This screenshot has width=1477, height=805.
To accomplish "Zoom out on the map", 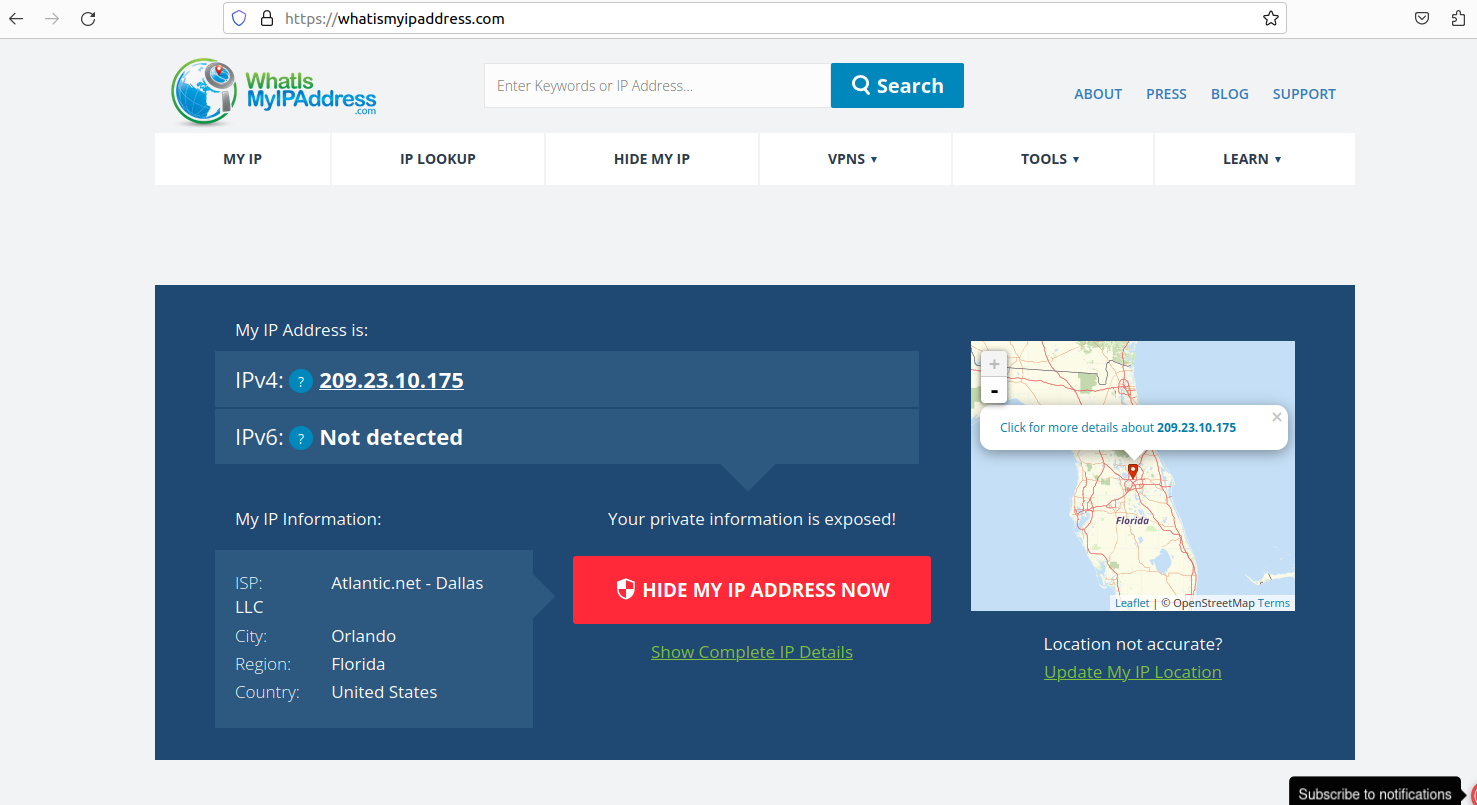I will coord(994,390).
